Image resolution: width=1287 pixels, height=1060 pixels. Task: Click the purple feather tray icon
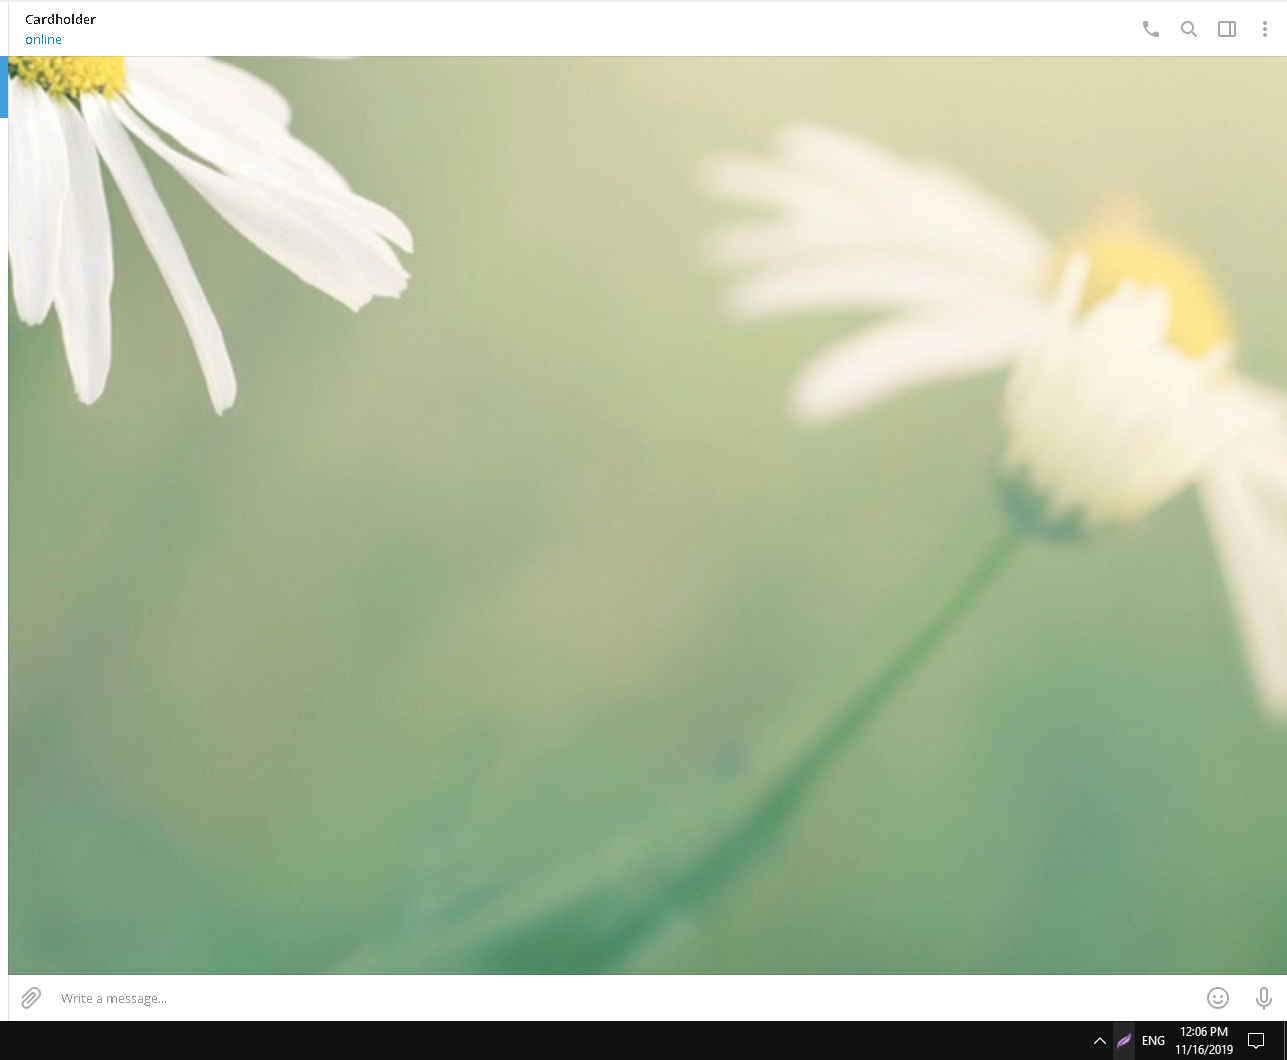pos(1124,1041)
